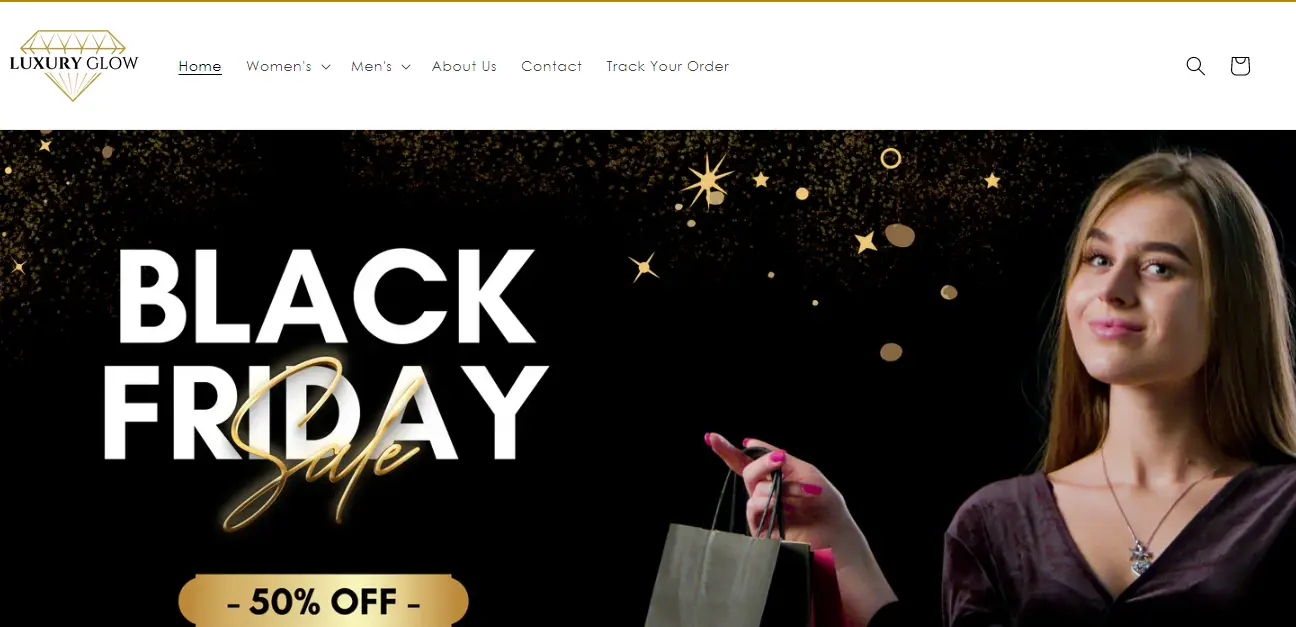The width and height of the screenshot is (1296, 627).
Task: Click the gold ring decoration in banner
Action: [890, 158]
